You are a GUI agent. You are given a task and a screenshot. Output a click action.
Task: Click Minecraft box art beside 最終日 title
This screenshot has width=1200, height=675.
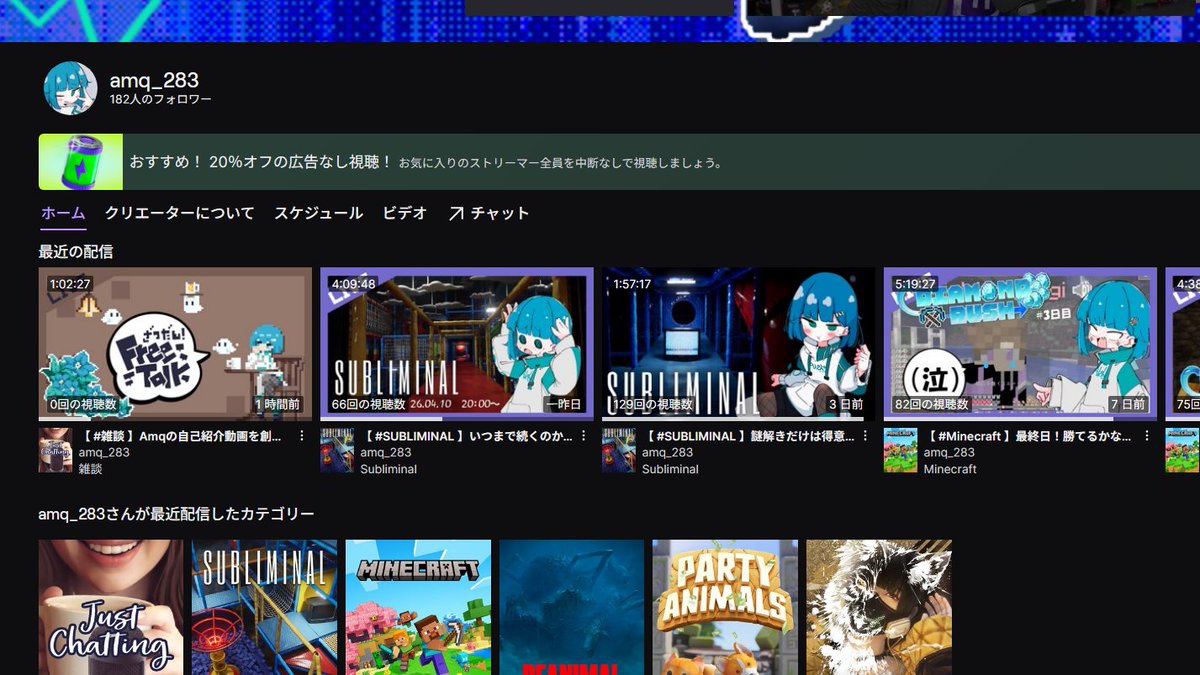click(901, 450)
